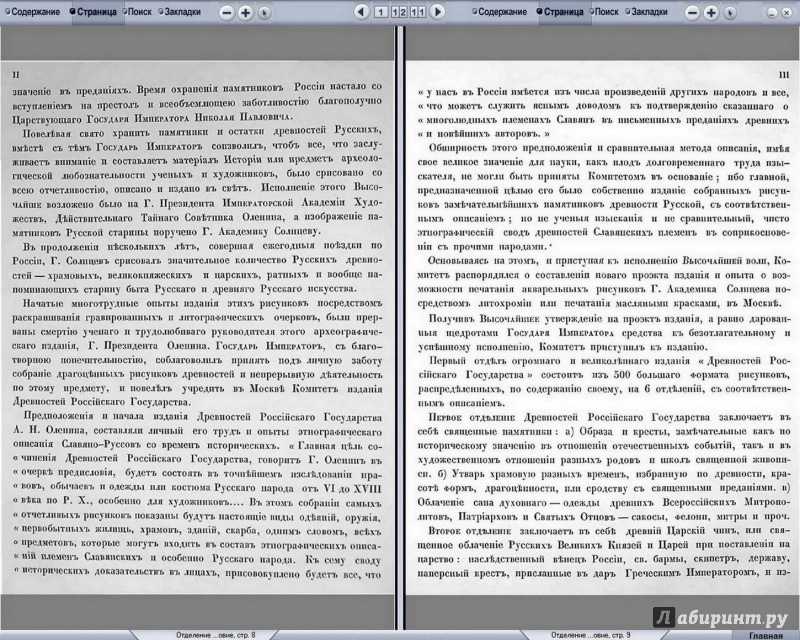Image resolution: width=800 pixels, height=640 pixels.
Task: Zoom in the right page
Action: pyautogui.click(x=711, y=13)
